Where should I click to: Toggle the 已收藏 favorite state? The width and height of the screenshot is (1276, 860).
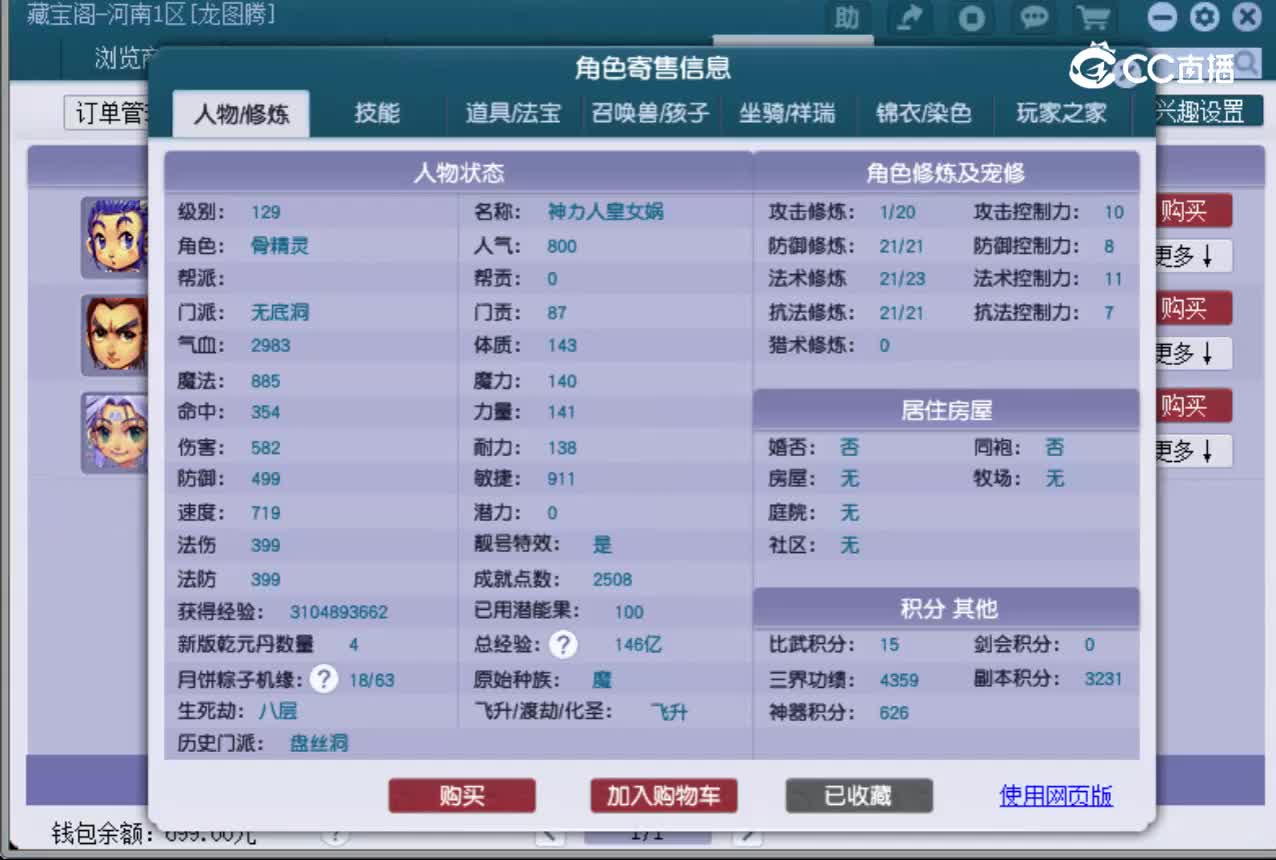coord(858,796)
